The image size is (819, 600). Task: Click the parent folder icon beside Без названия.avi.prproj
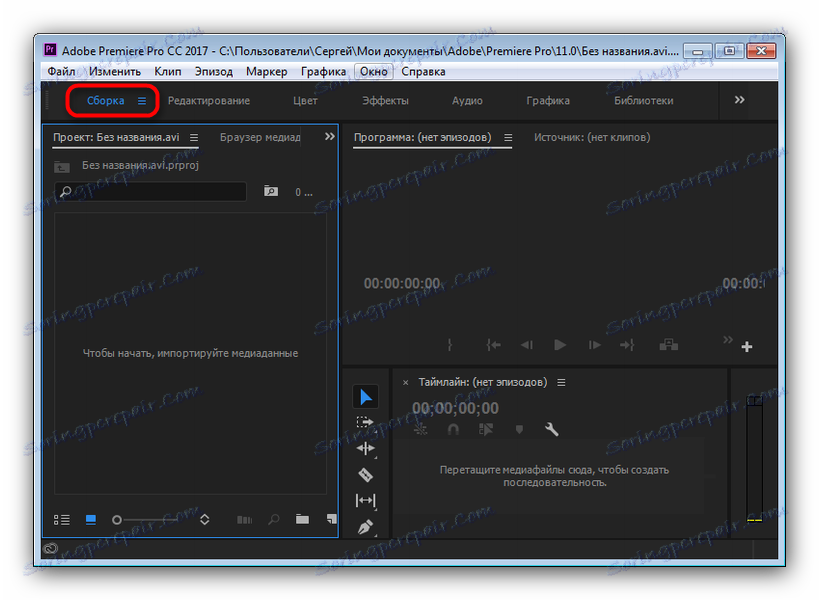[x=62, y=167]
